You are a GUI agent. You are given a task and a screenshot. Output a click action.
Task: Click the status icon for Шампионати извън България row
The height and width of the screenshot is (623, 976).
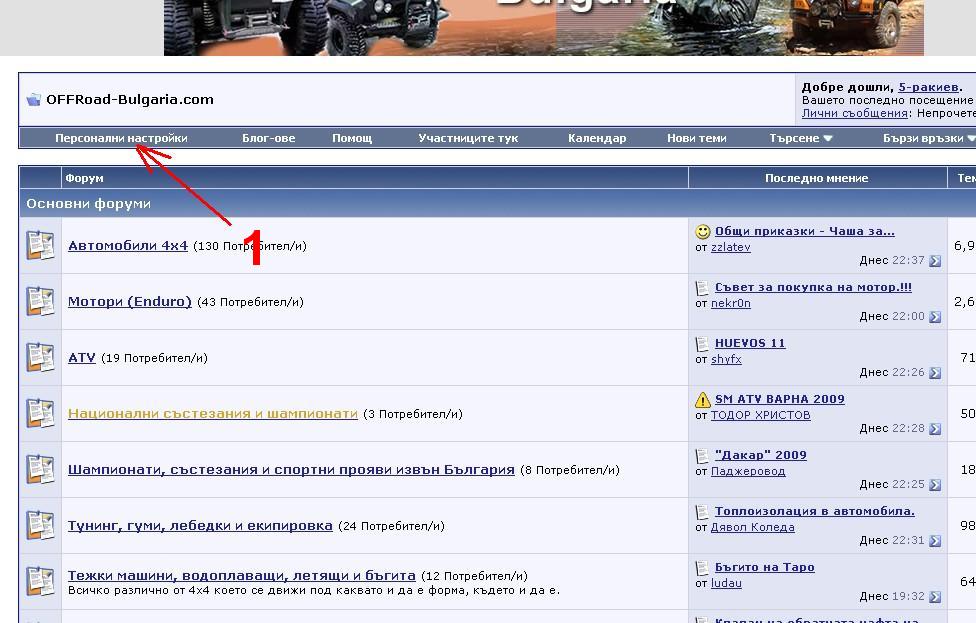click(40, 469)
